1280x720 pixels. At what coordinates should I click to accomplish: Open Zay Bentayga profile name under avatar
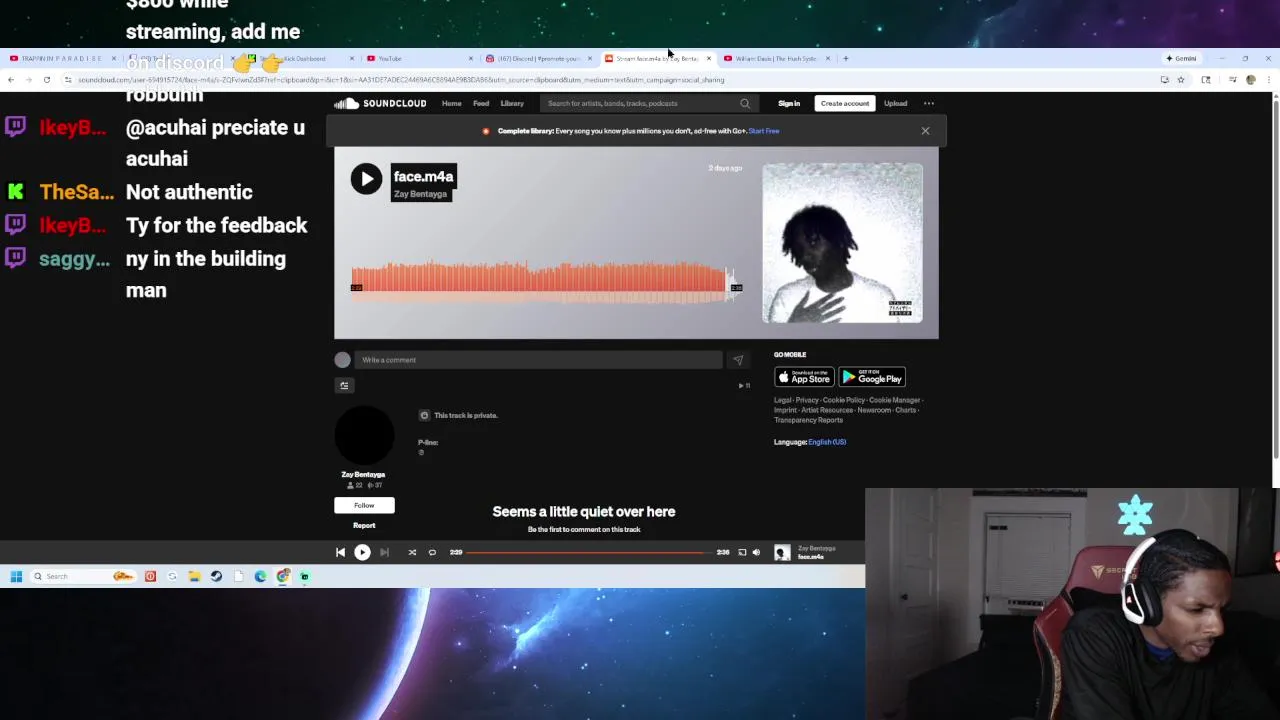tap(363, 474)
